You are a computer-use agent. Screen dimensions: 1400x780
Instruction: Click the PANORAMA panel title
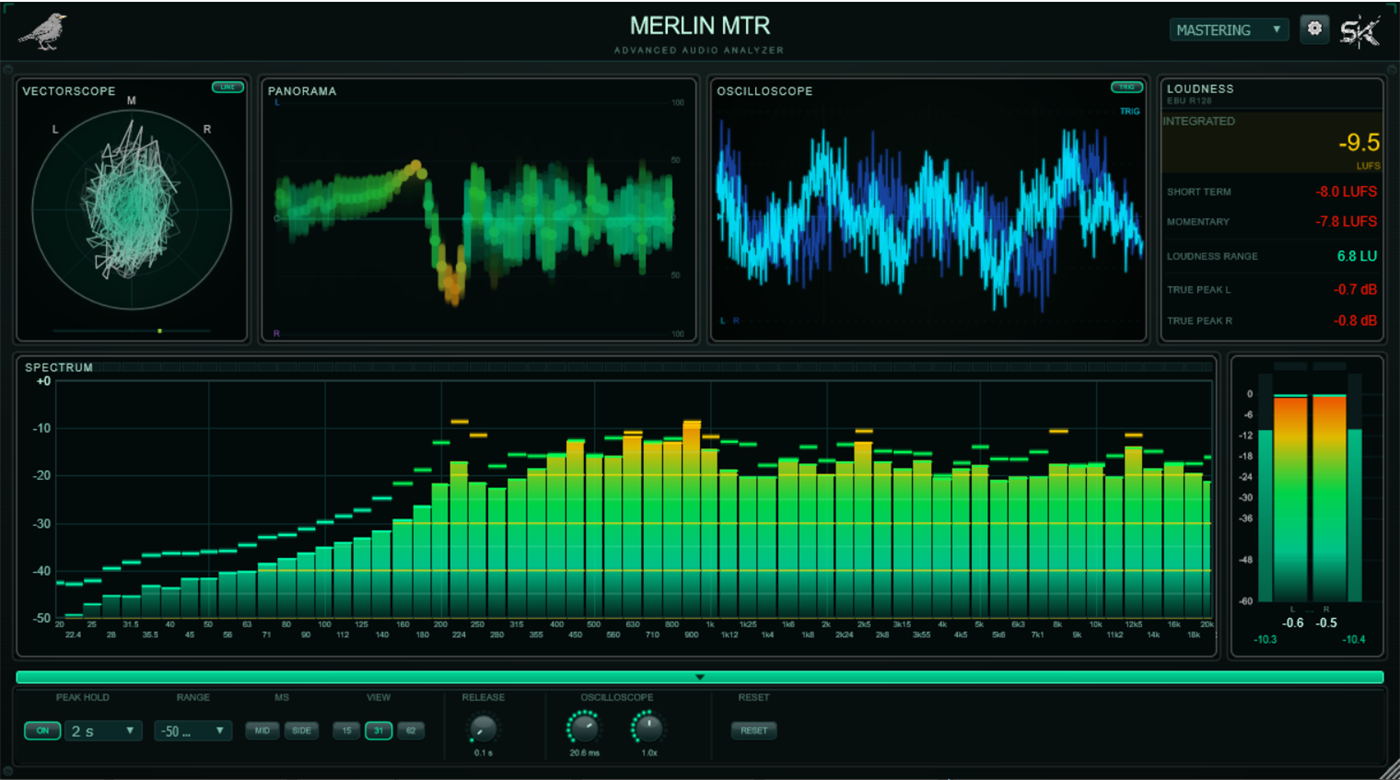[x=302, y=91]
